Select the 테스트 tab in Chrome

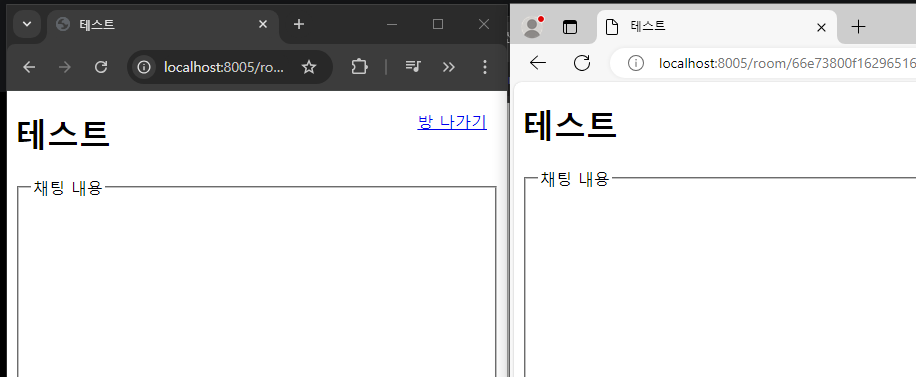(x=162, y=25)
